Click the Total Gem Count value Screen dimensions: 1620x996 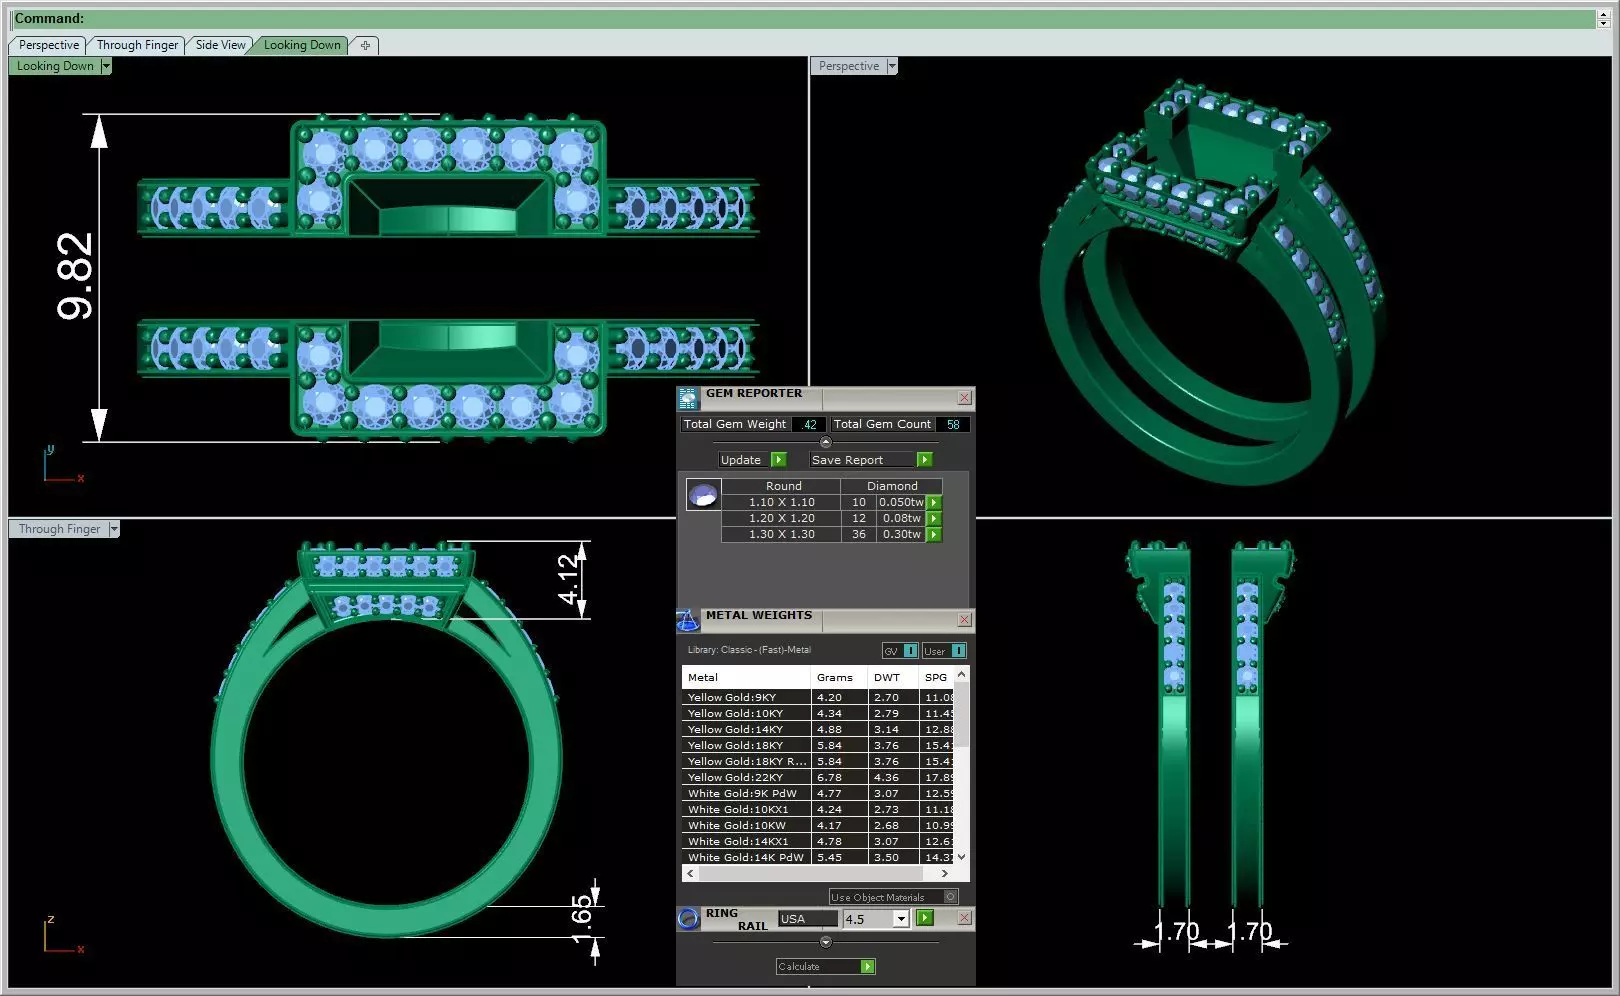coord(953,425)
